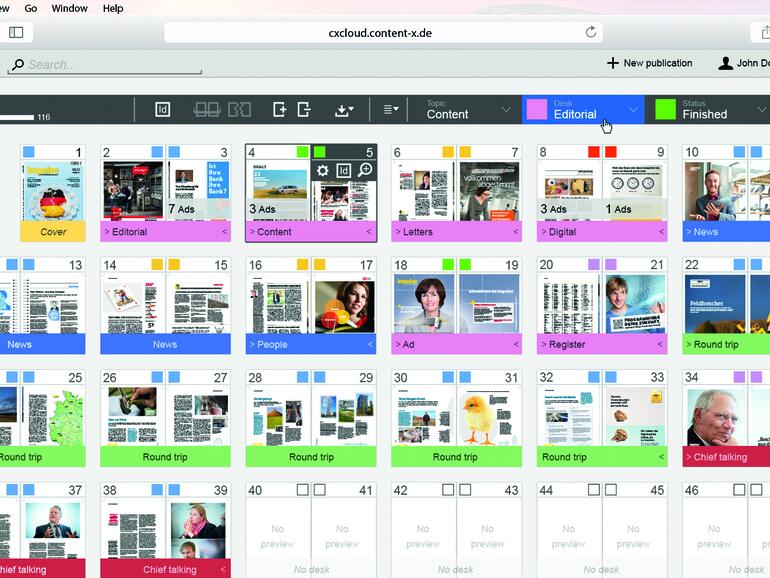The image size is (770, 578).
Task: Click the Chief talking bar under spread 38-39
Action: (x=165, y=569)
